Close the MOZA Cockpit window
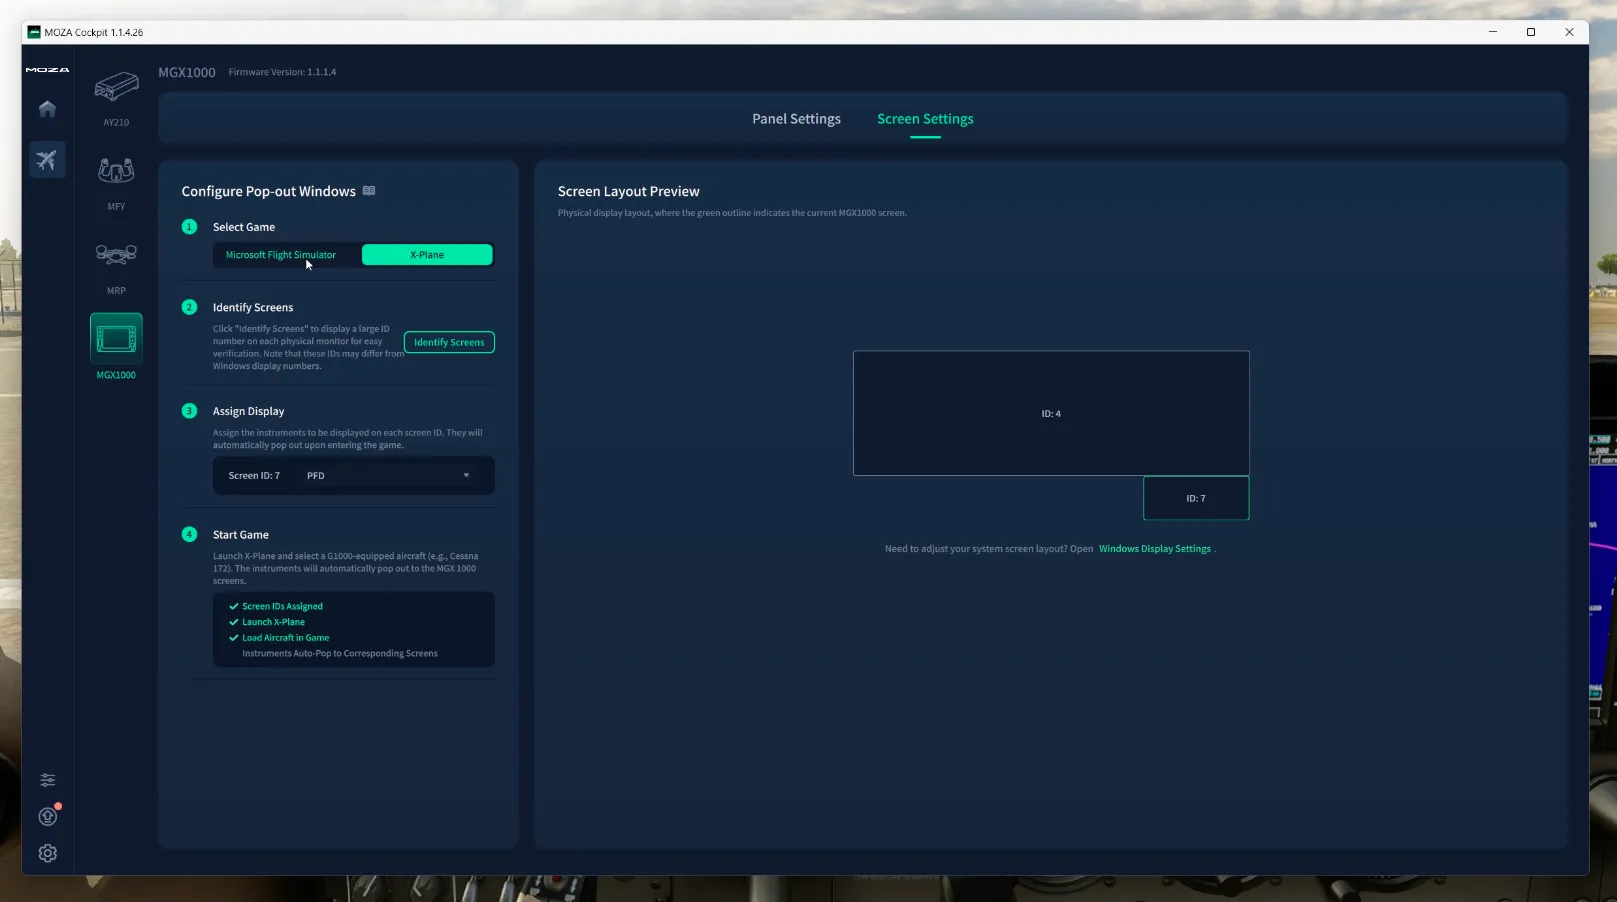 point(1569,32)
